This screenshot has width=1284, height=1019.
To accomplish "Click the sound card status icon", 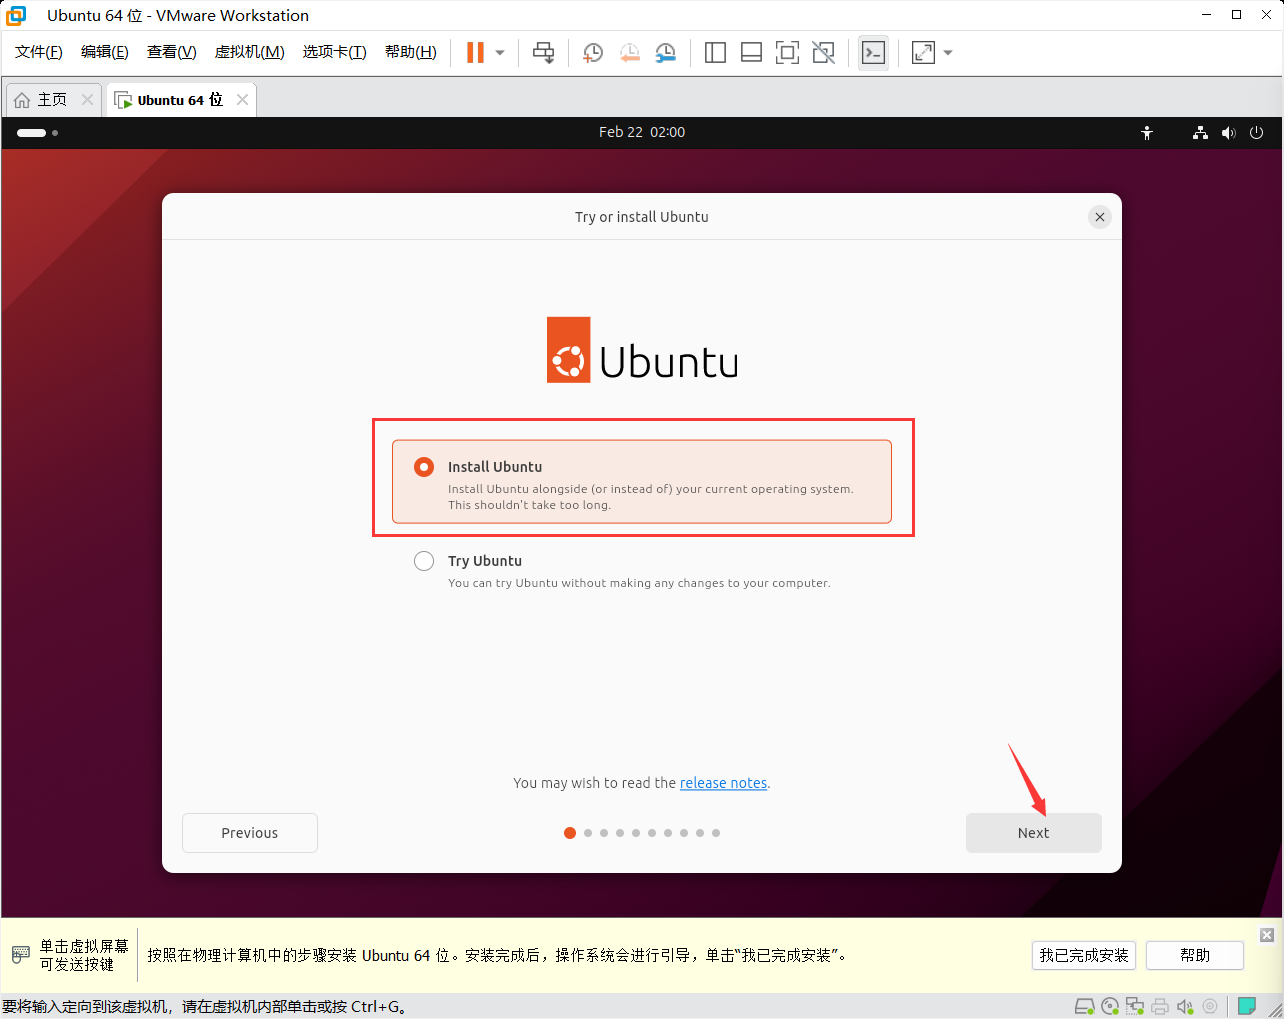I will 1185,1006.
